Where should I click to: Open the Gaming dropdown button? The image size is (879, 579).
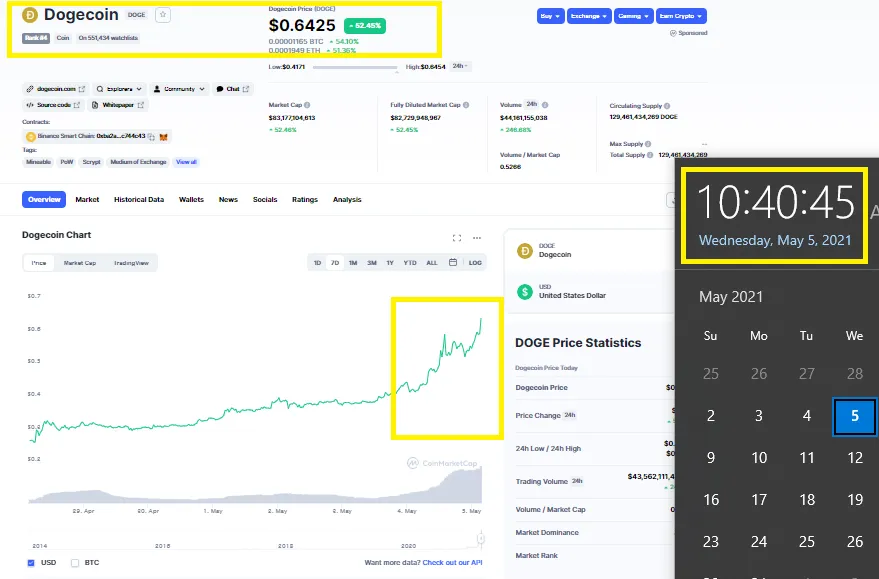(633, 16)
